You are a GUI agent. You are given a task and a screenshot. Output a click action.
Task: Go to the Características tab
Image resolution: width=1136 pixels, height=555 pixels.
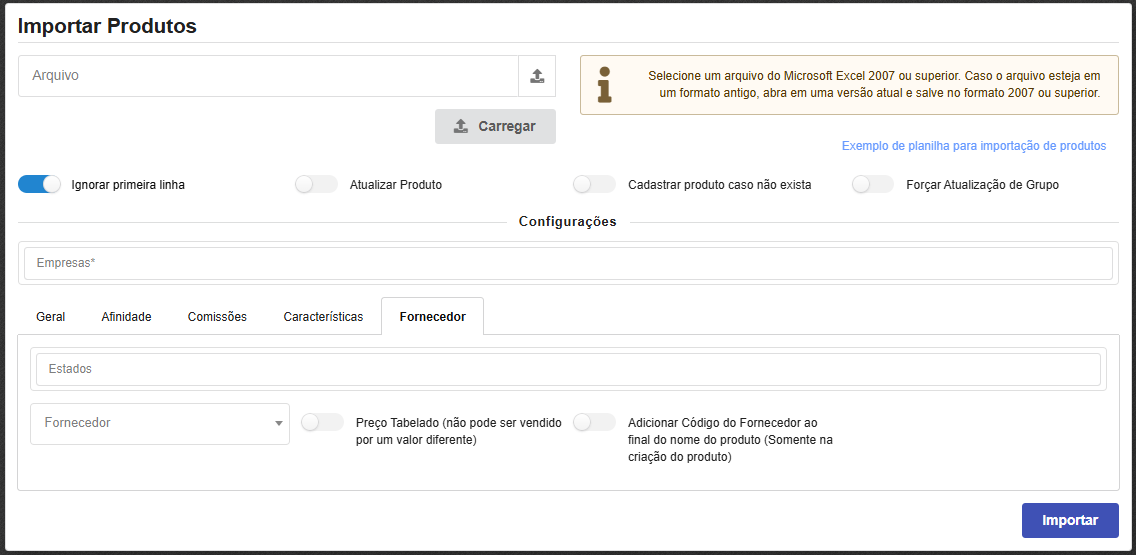(x=323, y=317)
